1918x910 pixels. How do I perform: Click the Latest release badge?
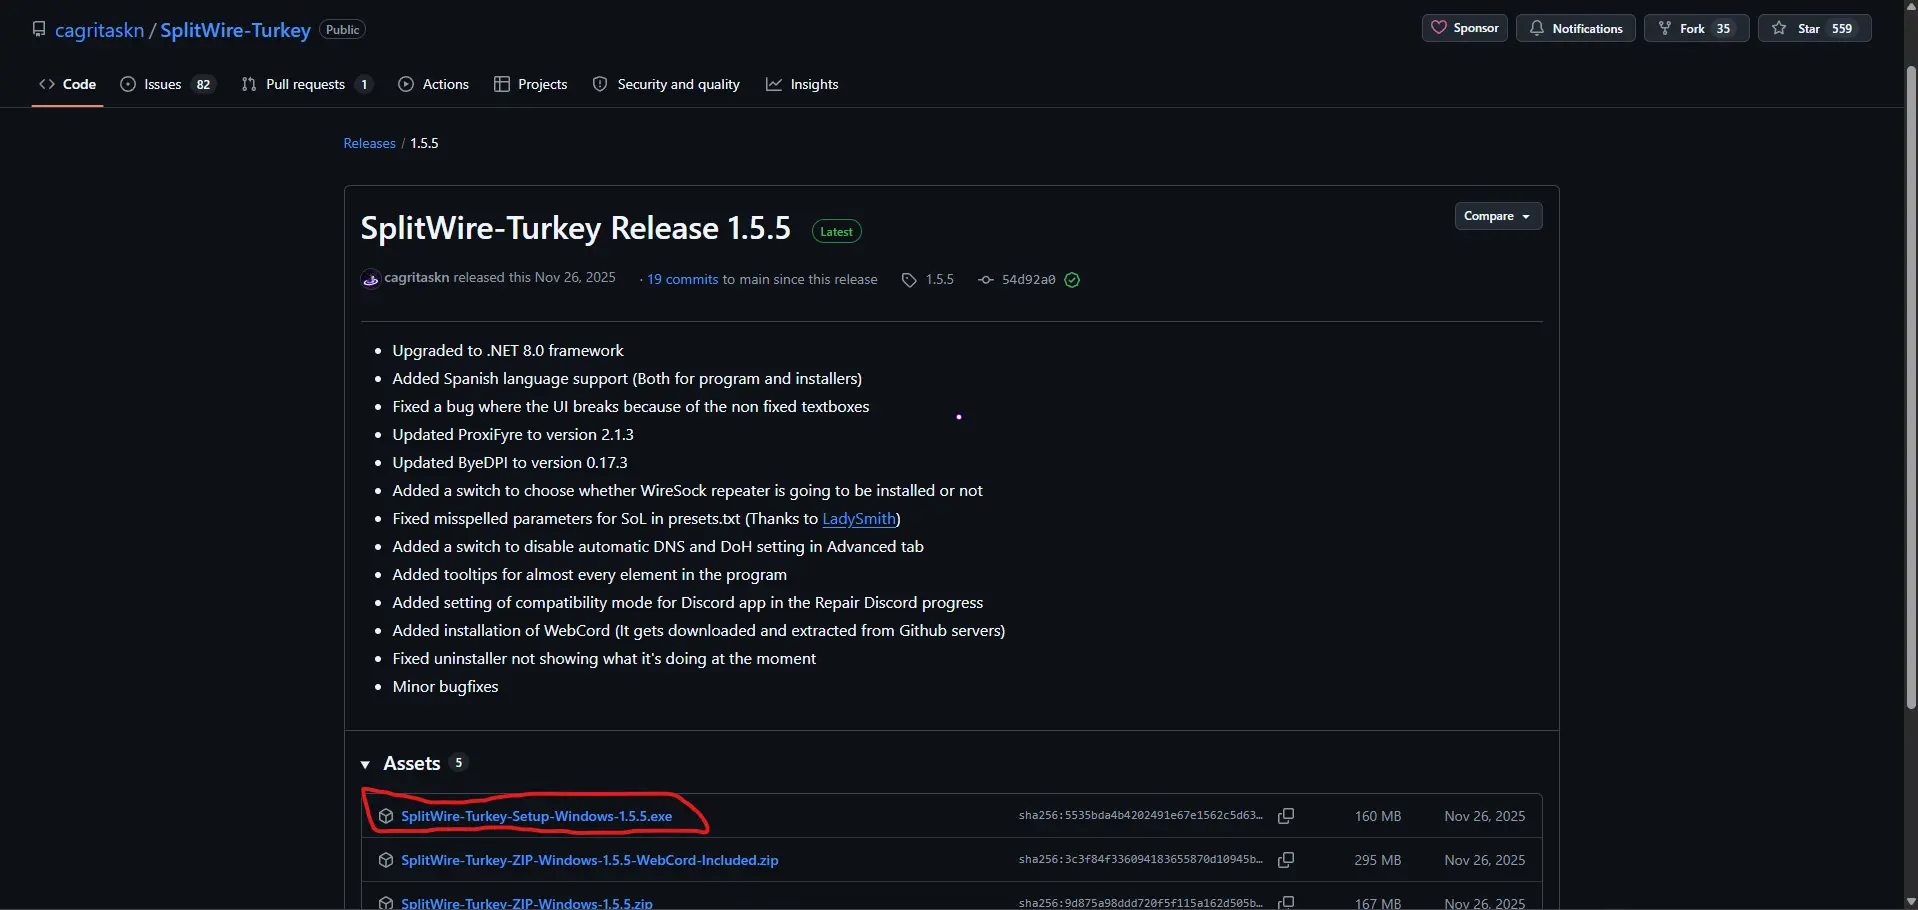[x=837, y=232]
